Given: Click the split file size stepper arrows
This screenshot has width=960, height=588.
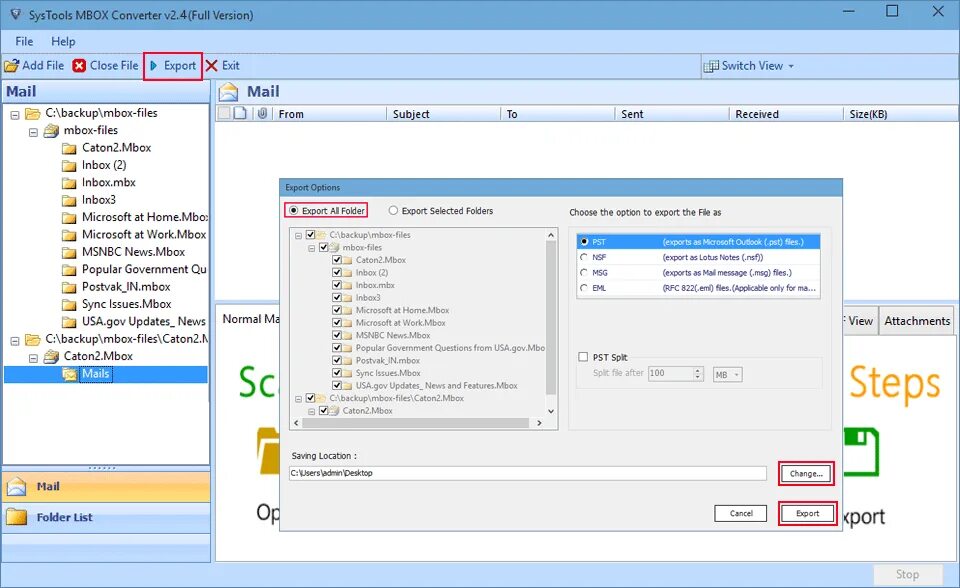Looking at the screenshot, I should click(698, 374).
